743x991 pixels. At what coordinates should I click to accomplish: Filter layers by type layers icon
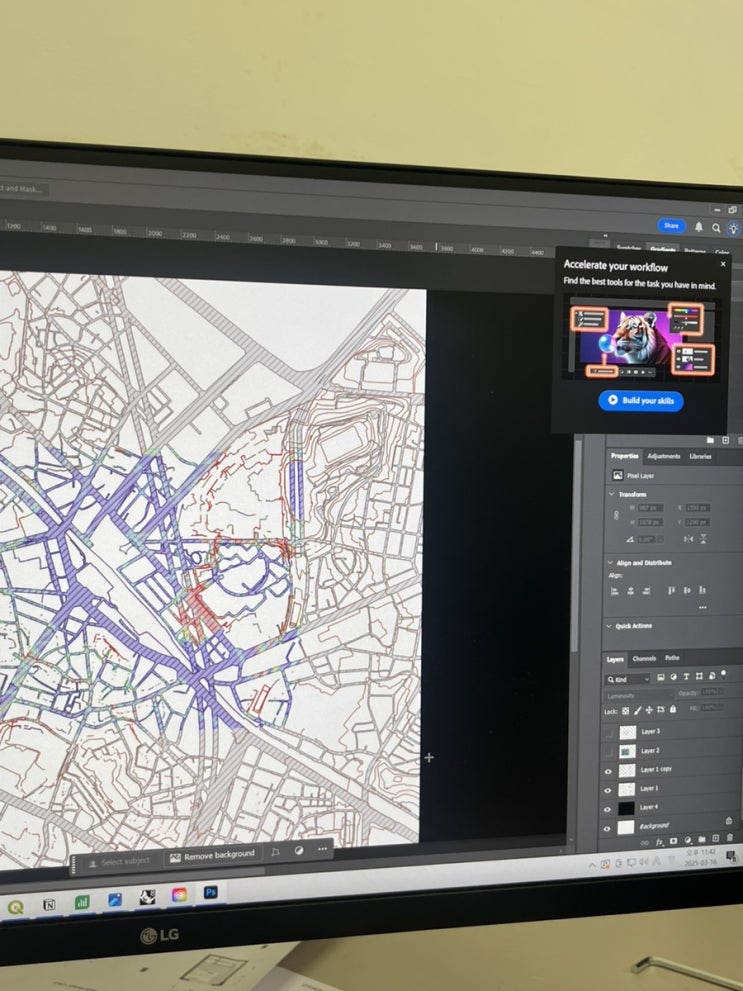[686, 677]
